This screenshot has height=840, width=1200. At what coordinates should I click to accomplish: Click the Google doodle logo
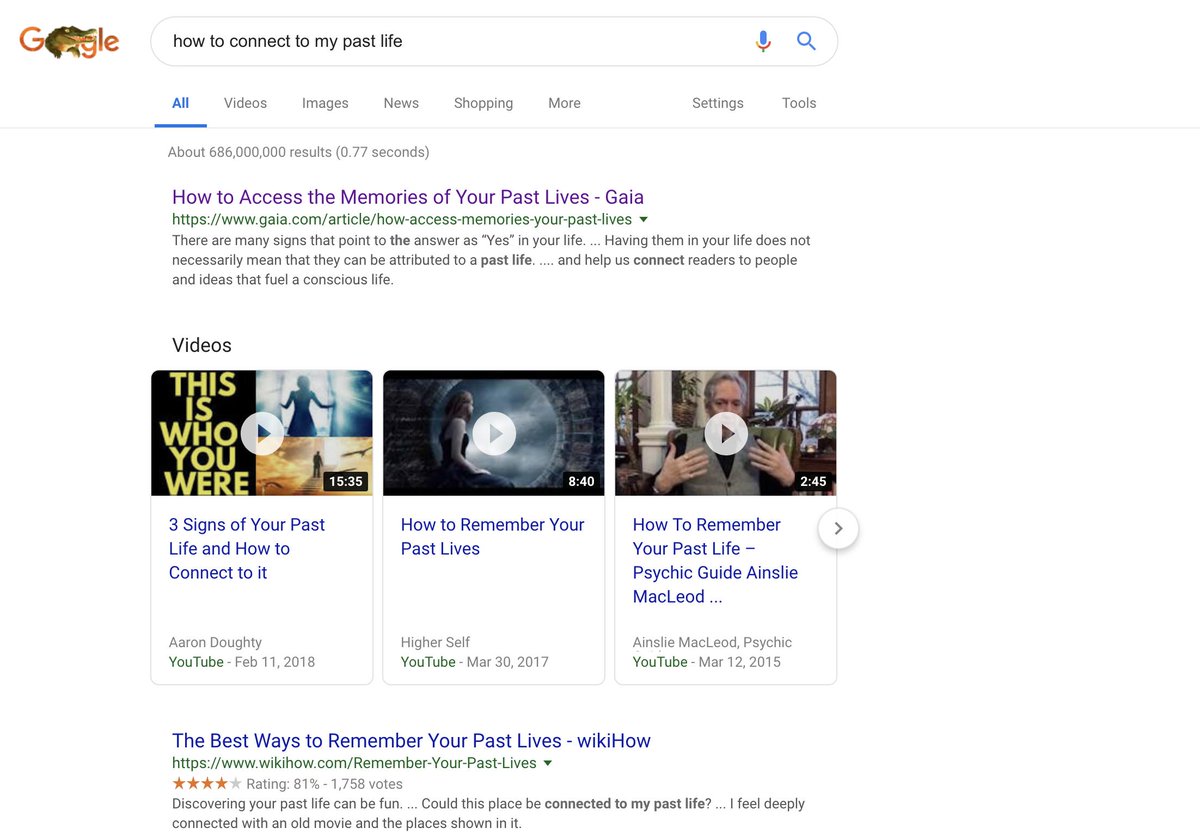[69, 42]
